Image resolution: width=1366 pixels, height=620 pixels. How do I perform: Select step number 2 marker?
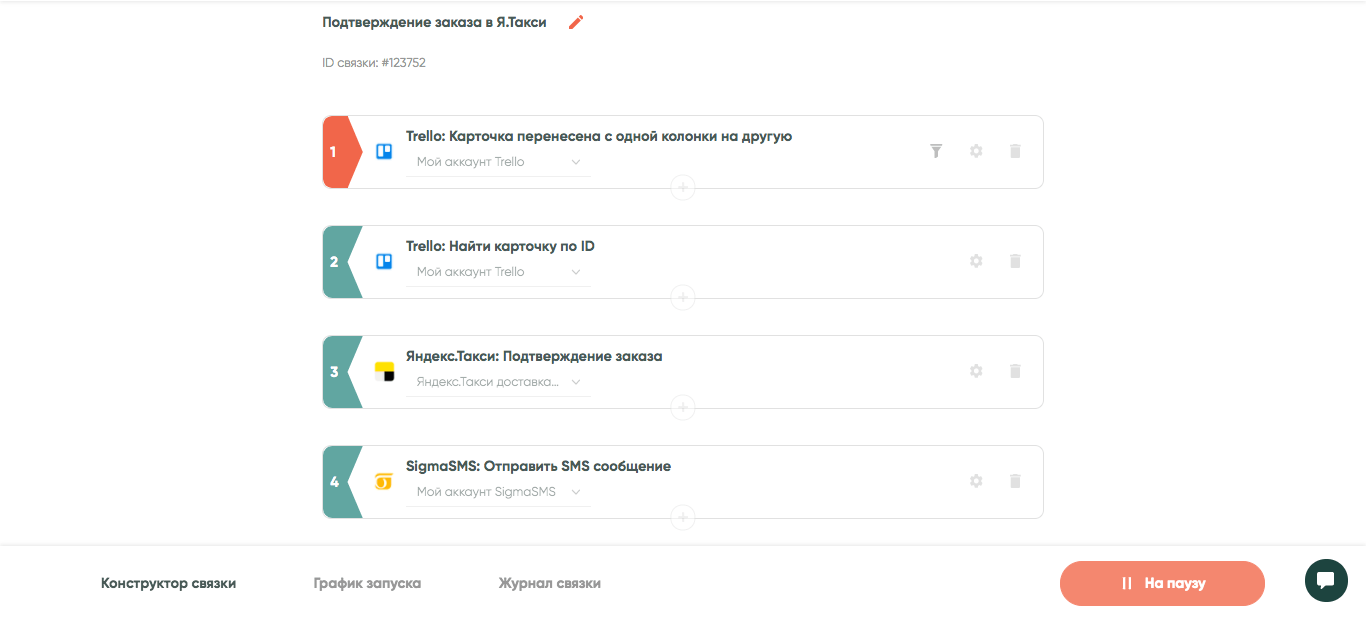click(x=341, y=262)
